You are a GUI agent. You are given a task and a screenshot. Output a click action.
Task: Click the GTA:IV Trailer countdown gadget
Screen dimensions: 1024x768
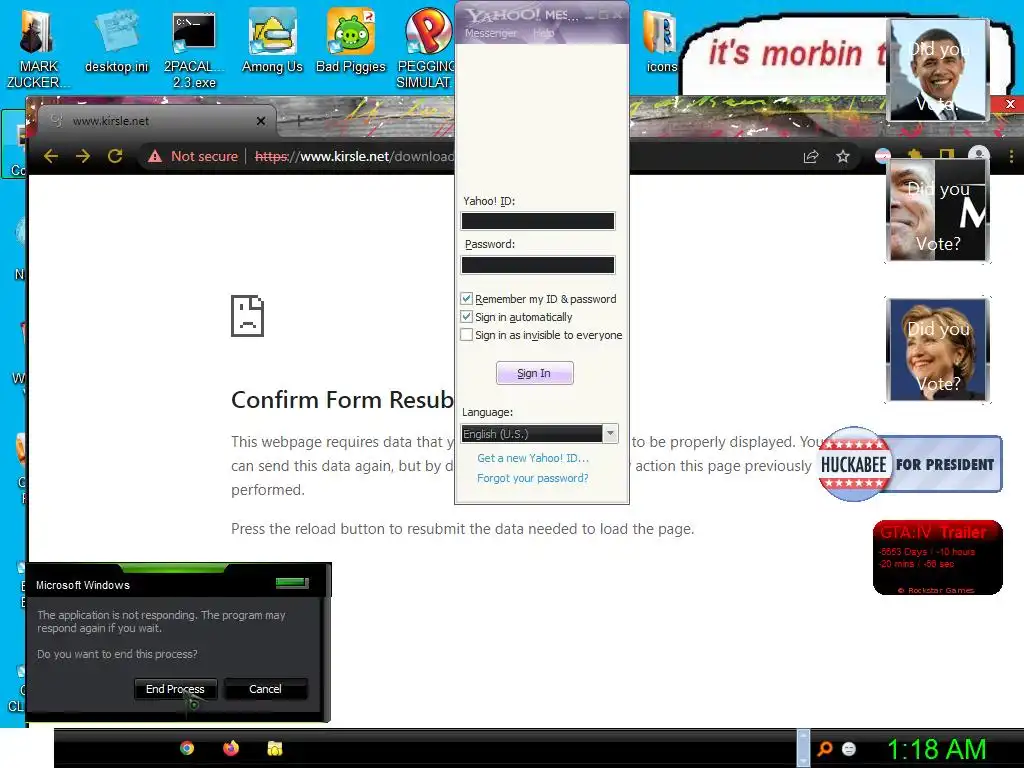938,558
